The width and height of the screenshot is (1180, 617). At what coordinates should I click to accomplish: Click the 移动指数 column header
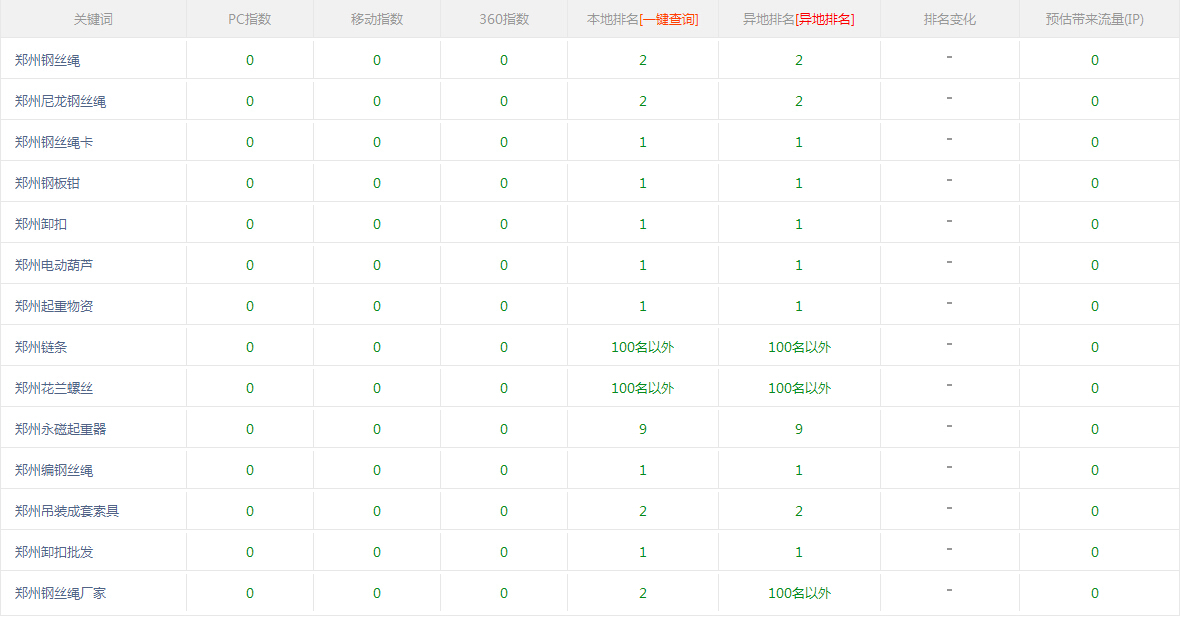click(x=377, y=19)
